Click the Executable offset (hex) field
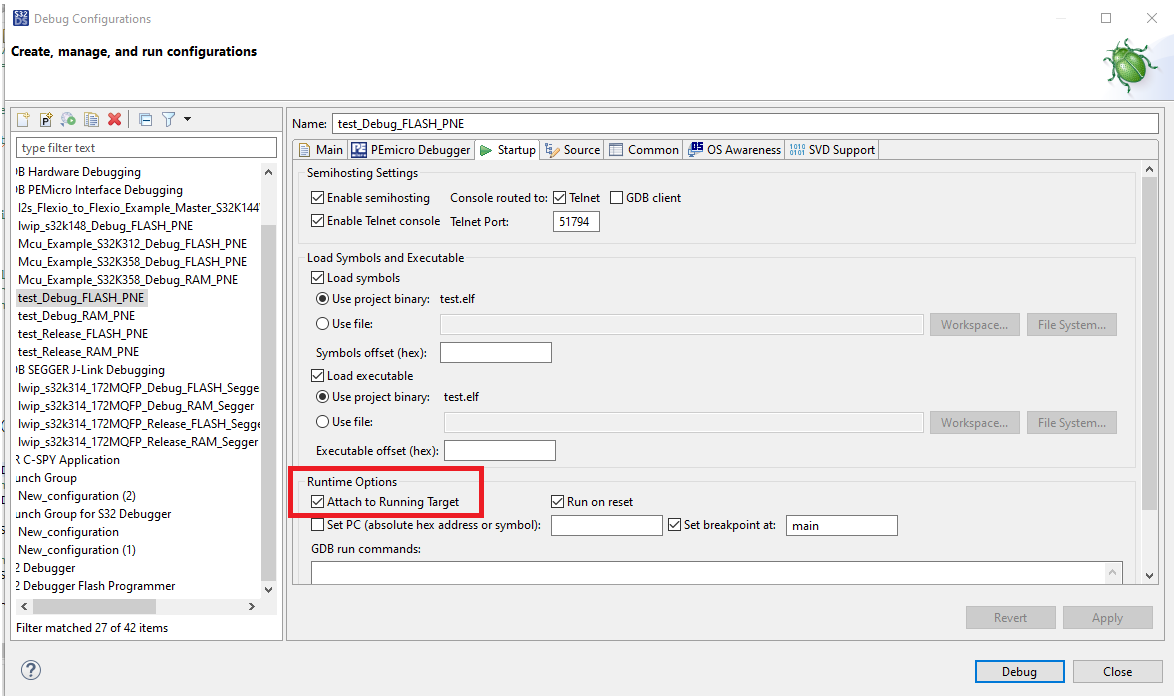The width and height of the screenshot is (1174, 696). pyautogui.click(x=499, y=451)
